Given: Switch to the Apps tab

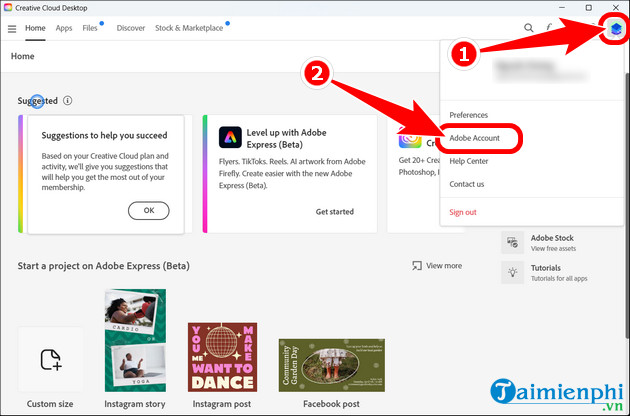Looking at the screenshot, I should pyautogui.click(x=64, y=28).
